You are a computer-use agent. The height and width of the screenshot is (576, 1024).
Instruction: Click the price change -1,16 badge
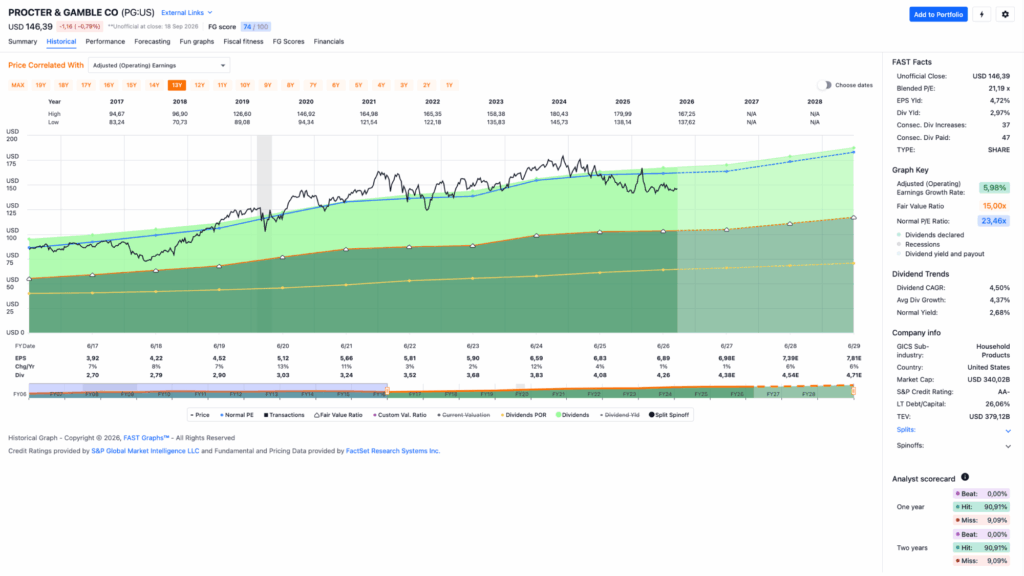click(x=79, y=27)
